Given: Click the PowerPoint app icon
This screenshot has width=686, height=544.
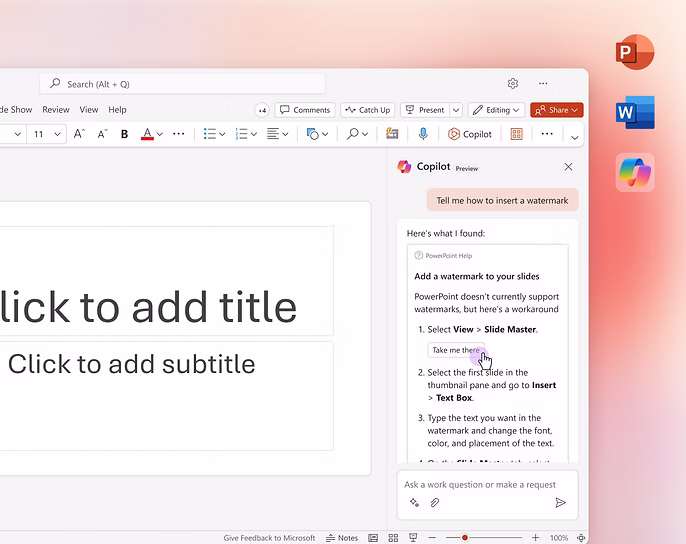Looking at the screenshot, I should click(x=635, y=52).
